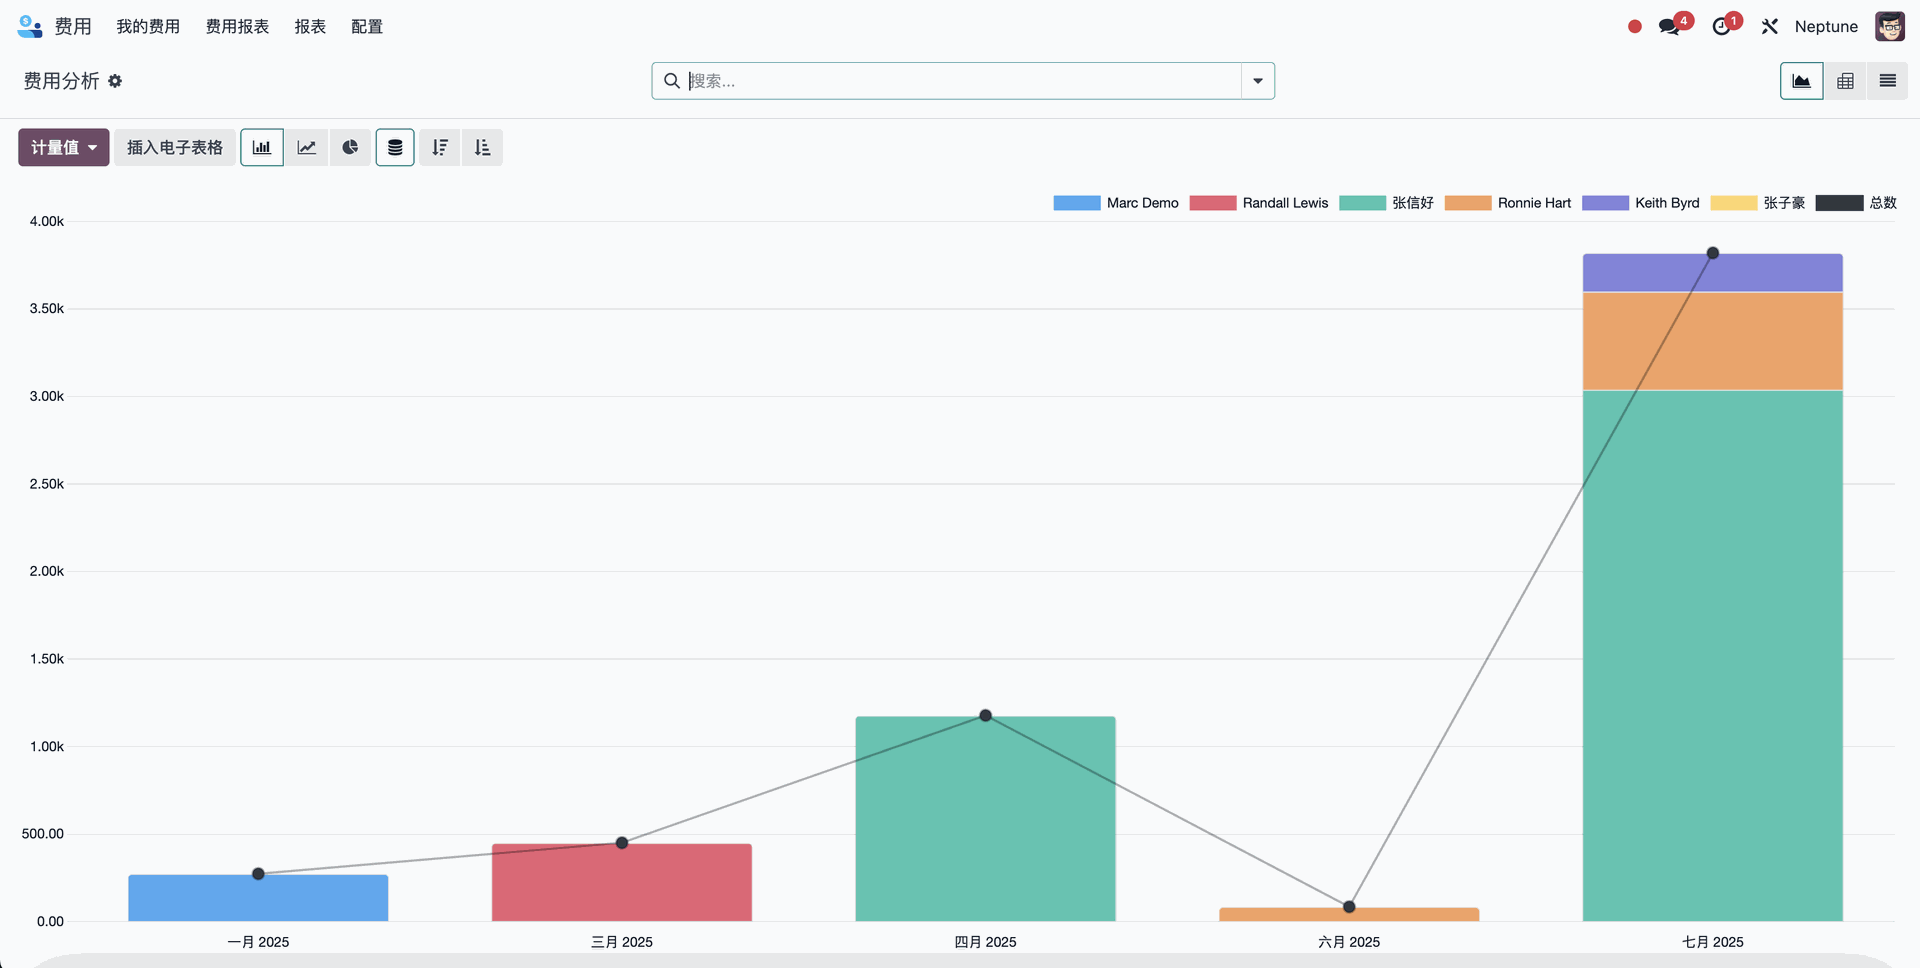The width and height of the screenshot is (1920, 968).
Task: Open the 配置 menu
Action: pos(367,27)
